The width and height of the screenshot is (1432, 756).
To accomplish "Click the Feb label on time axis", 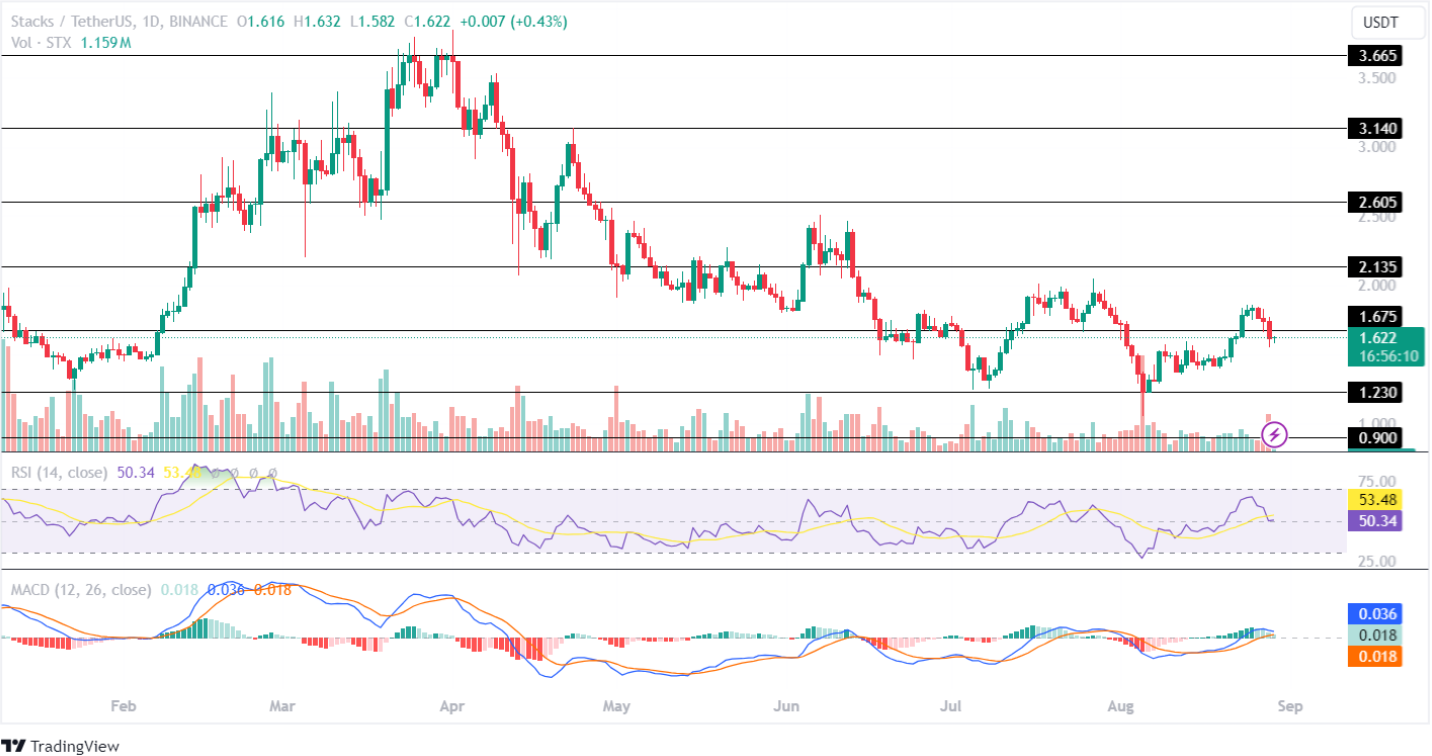I will (x=122, y=707).
